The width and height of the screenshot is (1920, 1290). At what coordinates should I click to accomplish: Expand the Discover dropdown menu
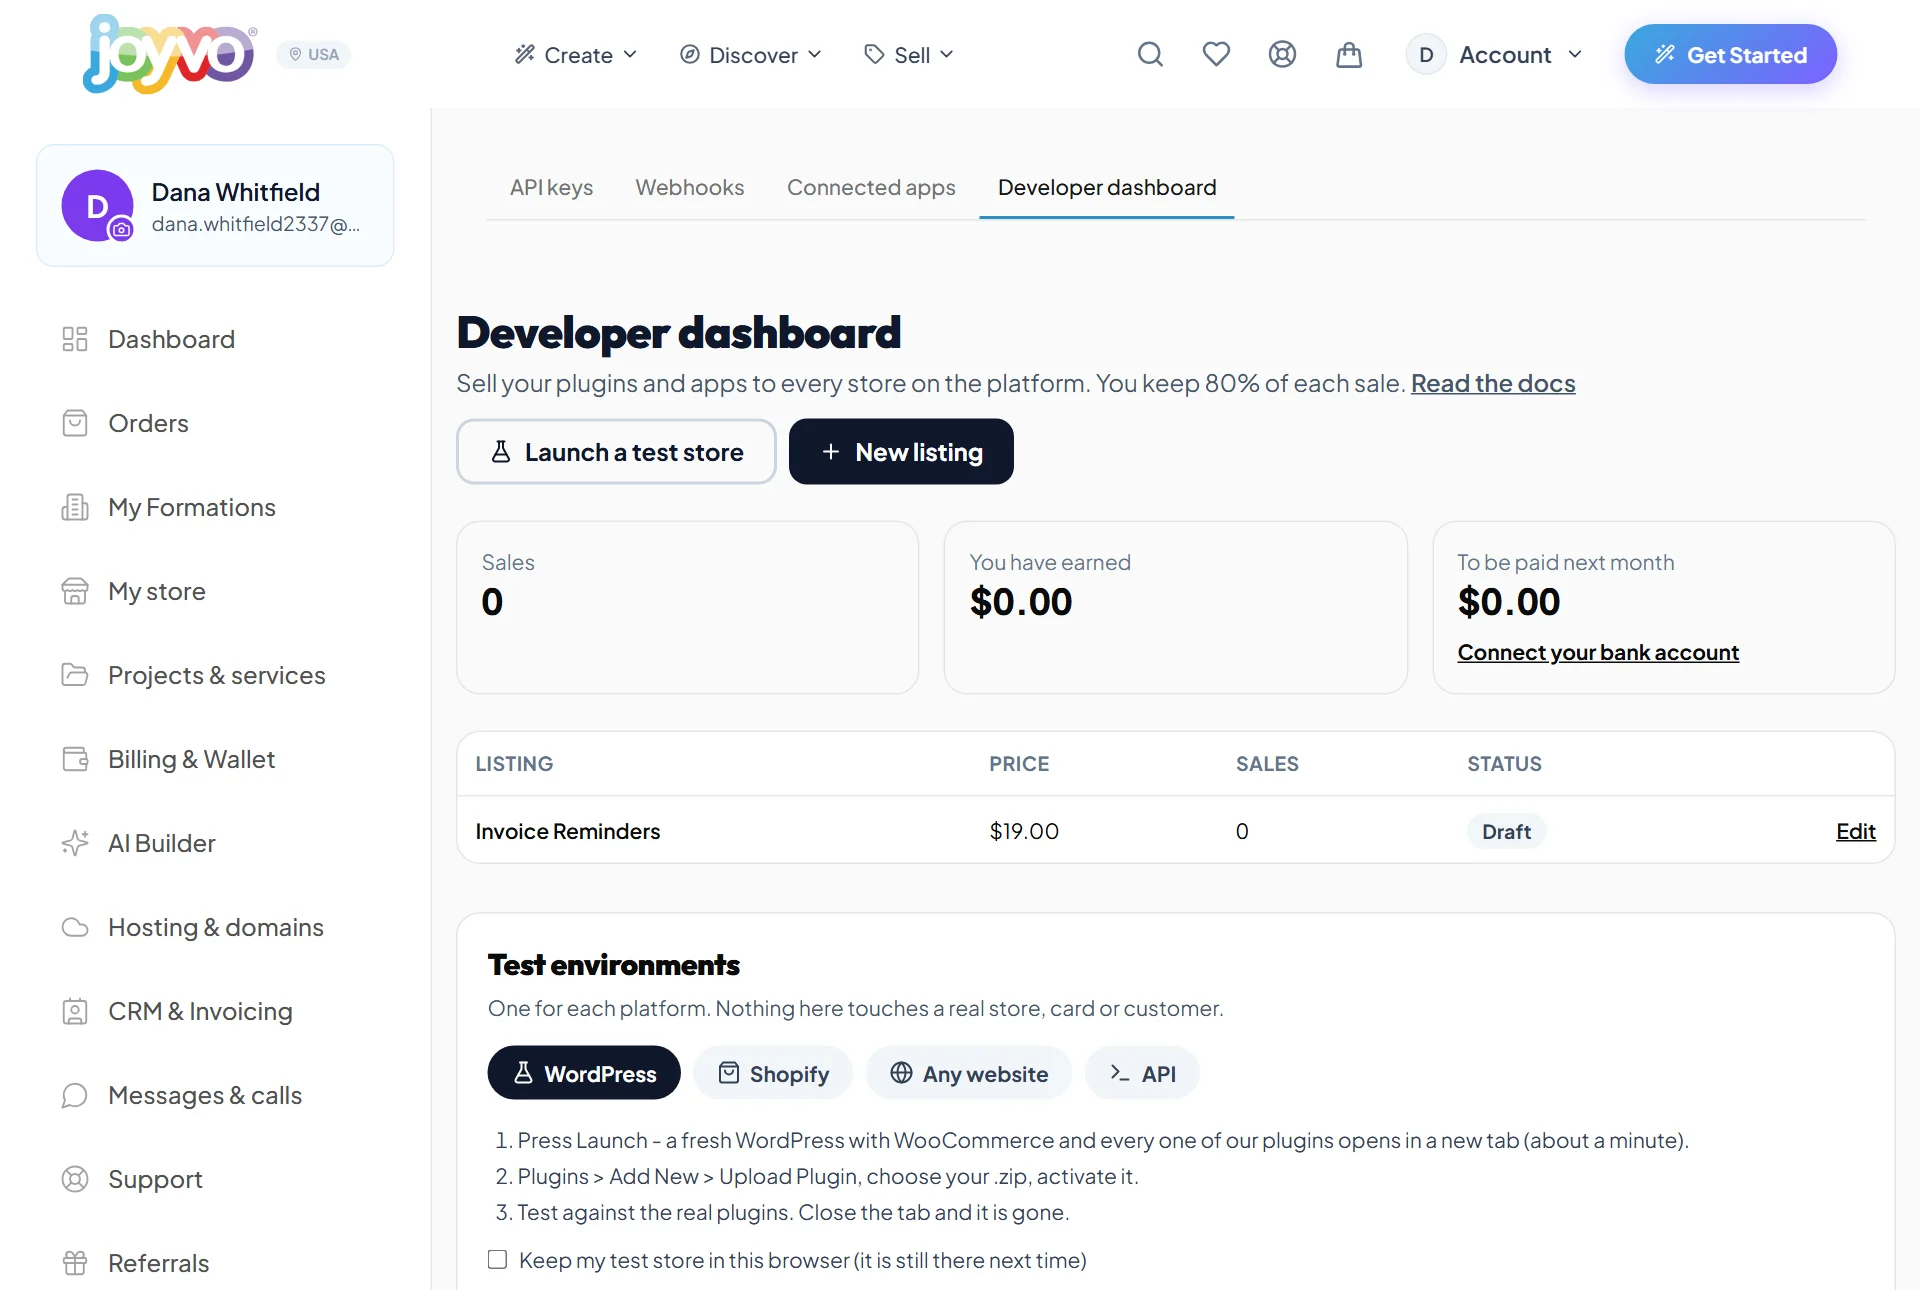click(751, 54)
